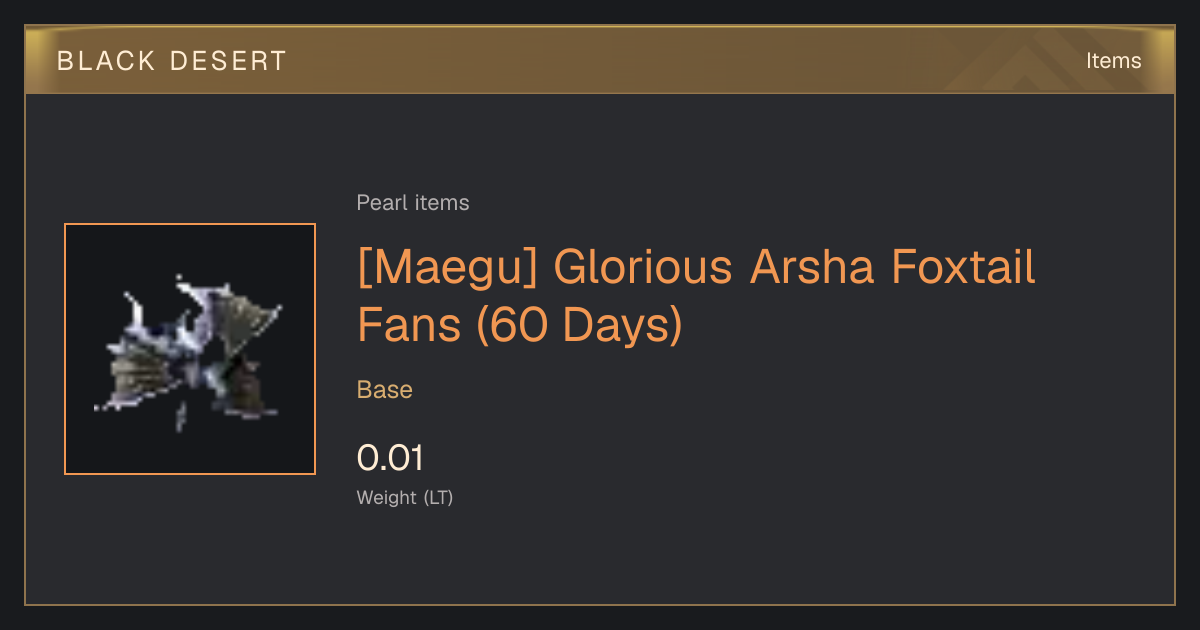Click the (LT) unit text
The width and height of the screenshot is (1200, 630).
438,497
